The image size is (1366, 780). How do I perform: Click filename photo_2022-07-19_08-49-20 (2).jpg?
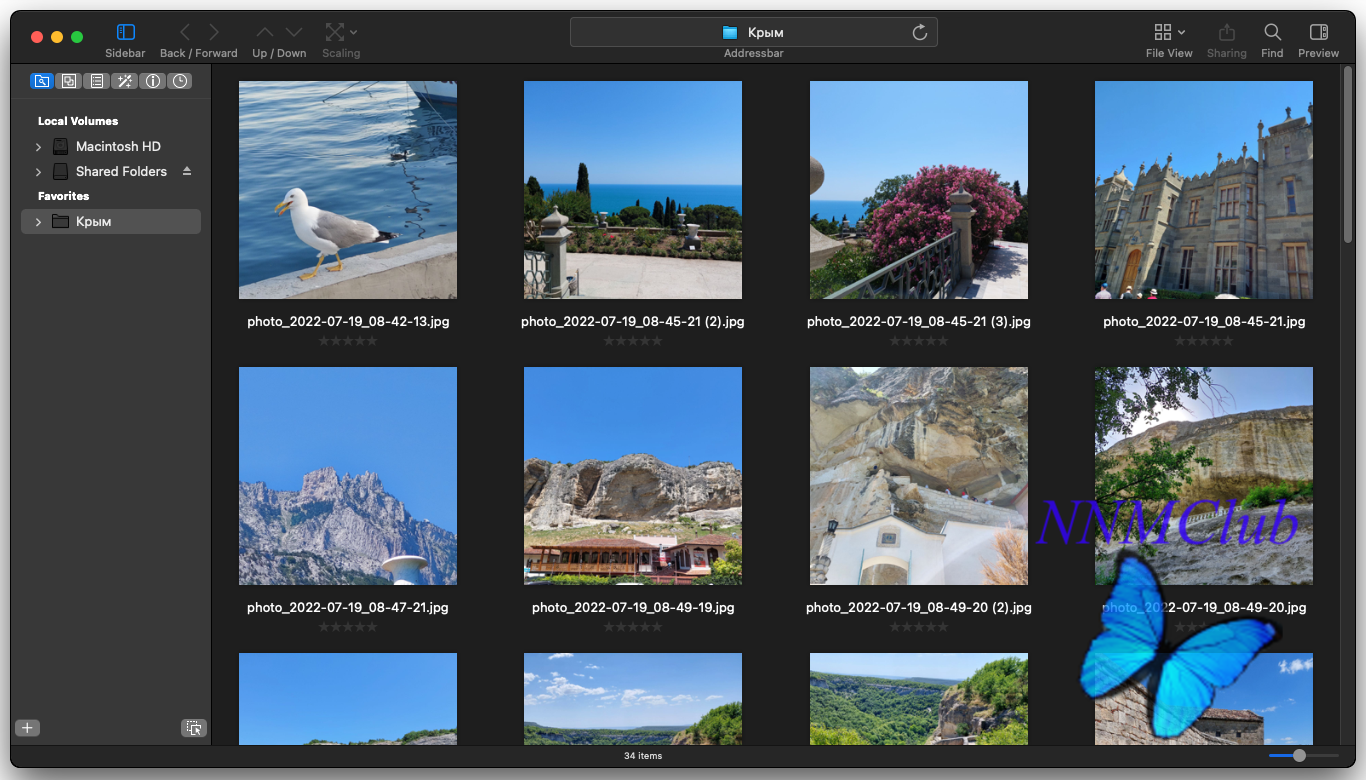tap(919, 607)
